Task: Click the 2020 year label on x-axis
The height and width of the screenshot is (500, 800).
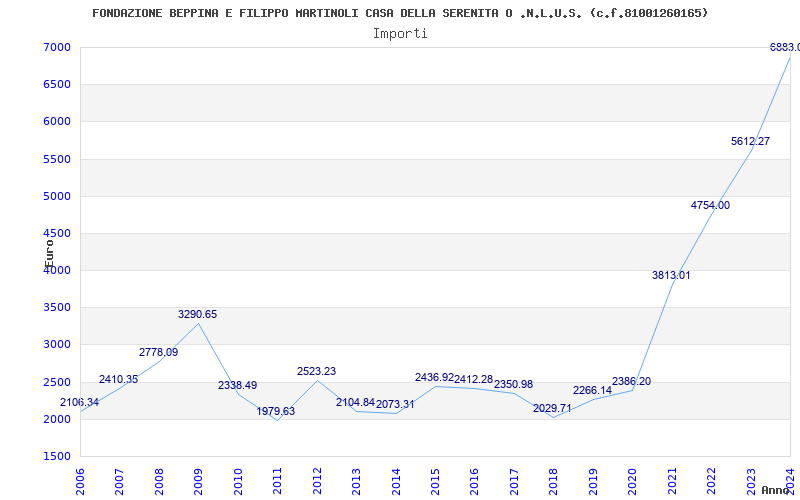Action: [x=633, y=482]
